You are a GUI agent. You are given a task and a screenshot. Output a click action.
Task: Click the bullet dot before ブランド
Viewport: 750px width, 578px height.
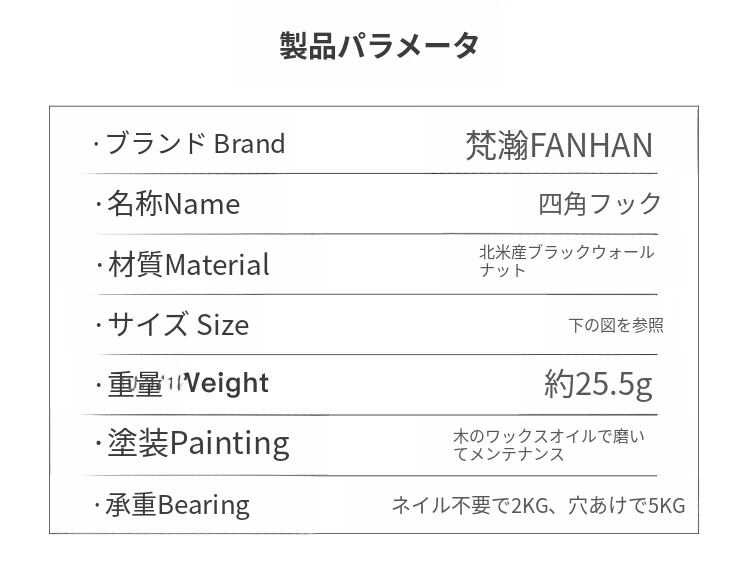click(96, 145)
